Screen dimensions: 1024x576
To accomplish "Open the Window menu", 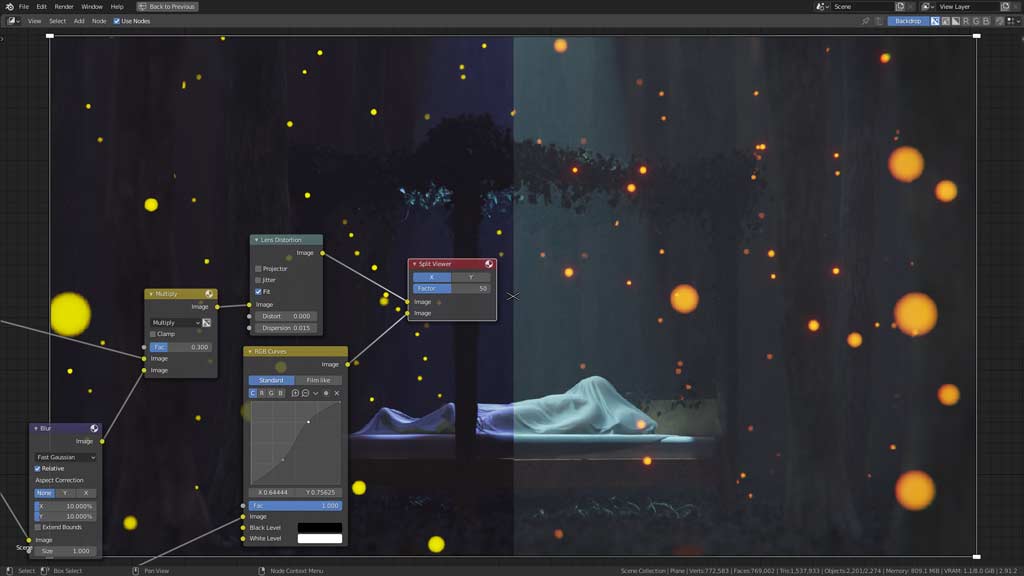I will (92, 7).
